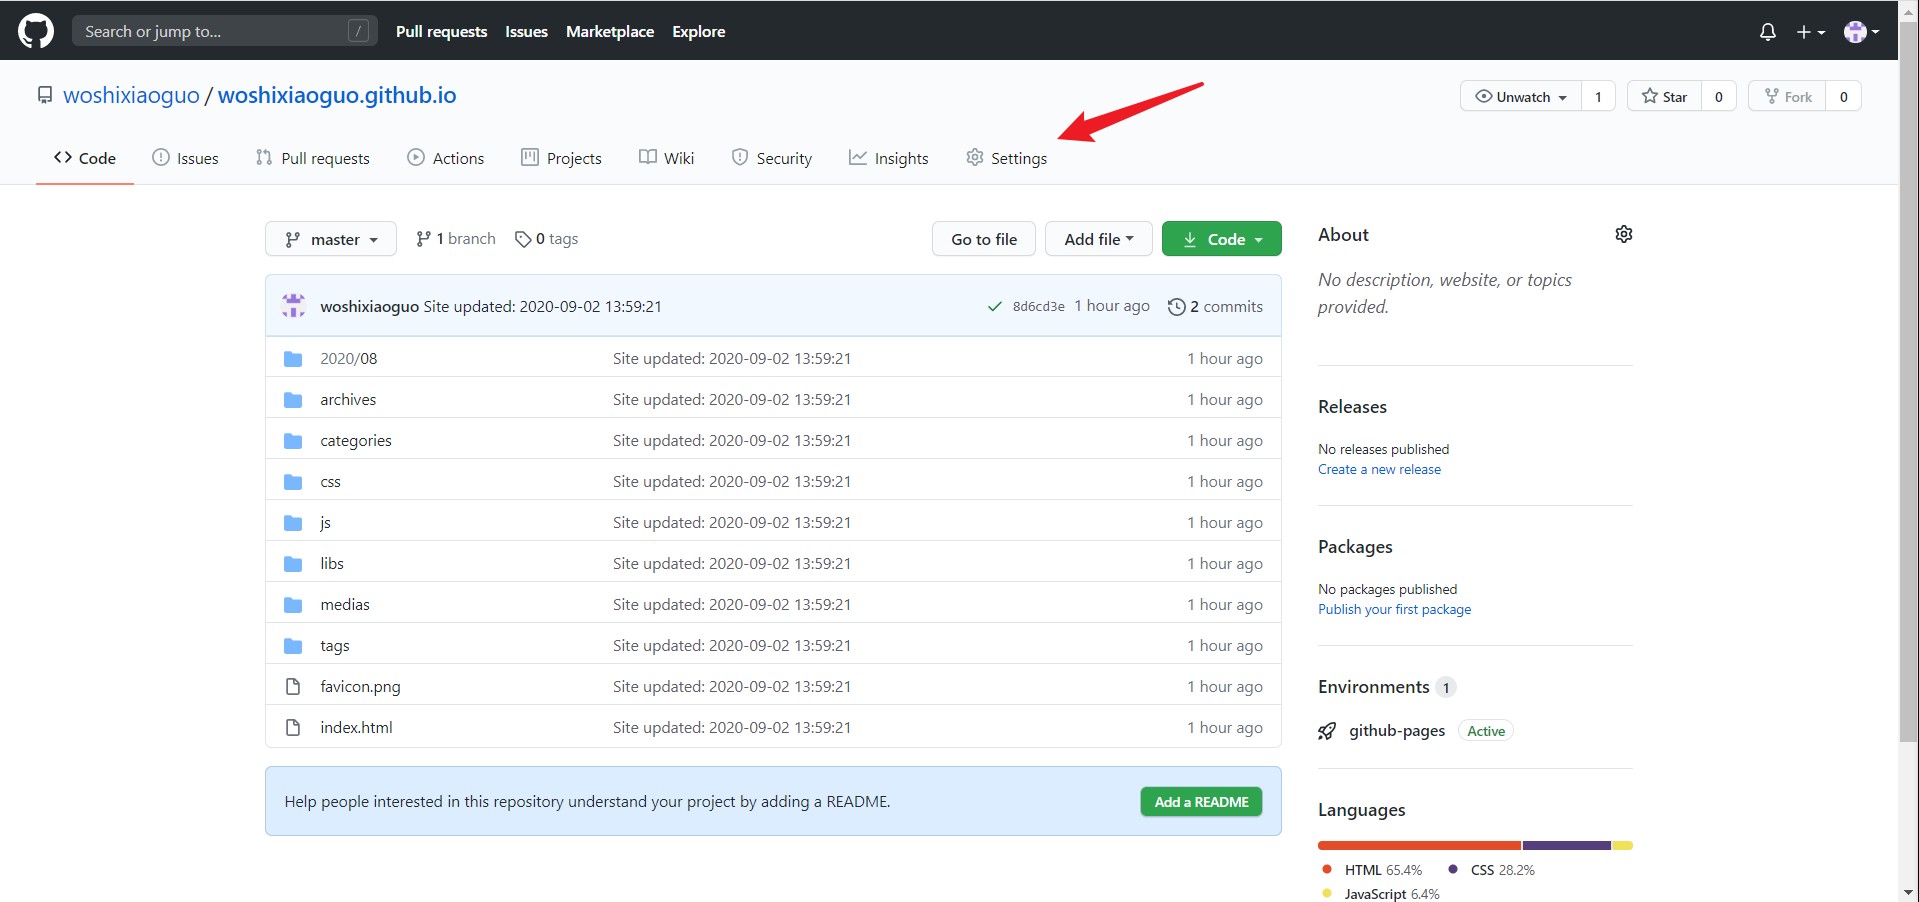Open the Security tab

coord(771,158)
